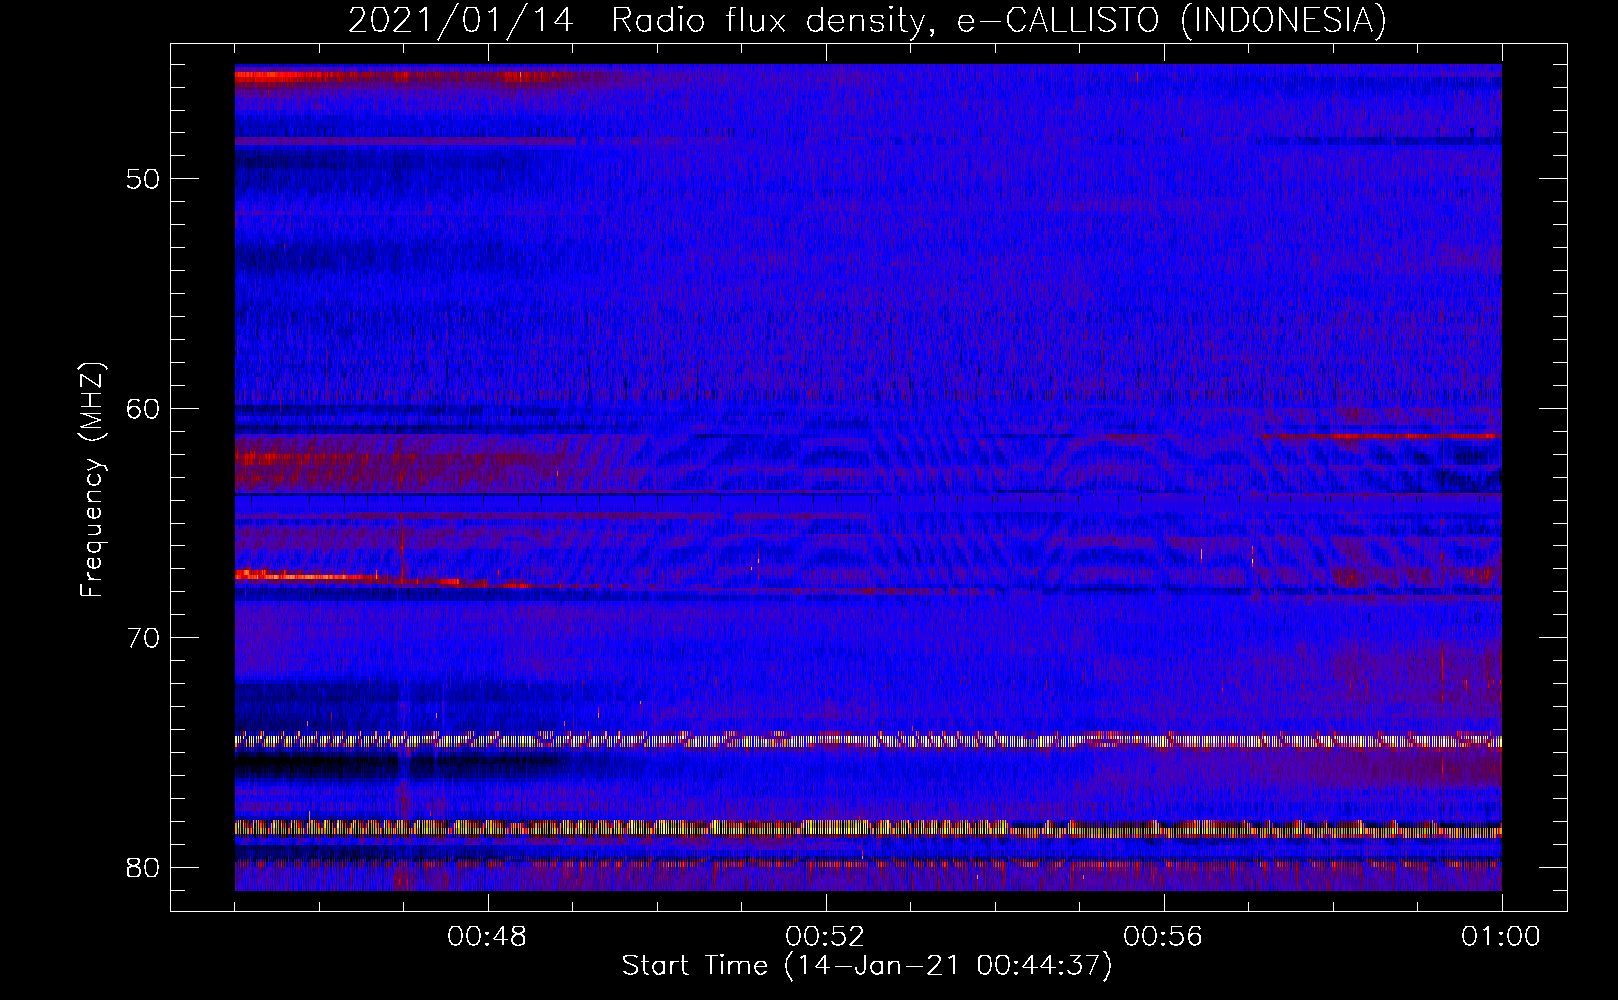Screen dimensions: 1618x1000
Task: Click the 70 frequency tick label
Action: tap(144, 638)
